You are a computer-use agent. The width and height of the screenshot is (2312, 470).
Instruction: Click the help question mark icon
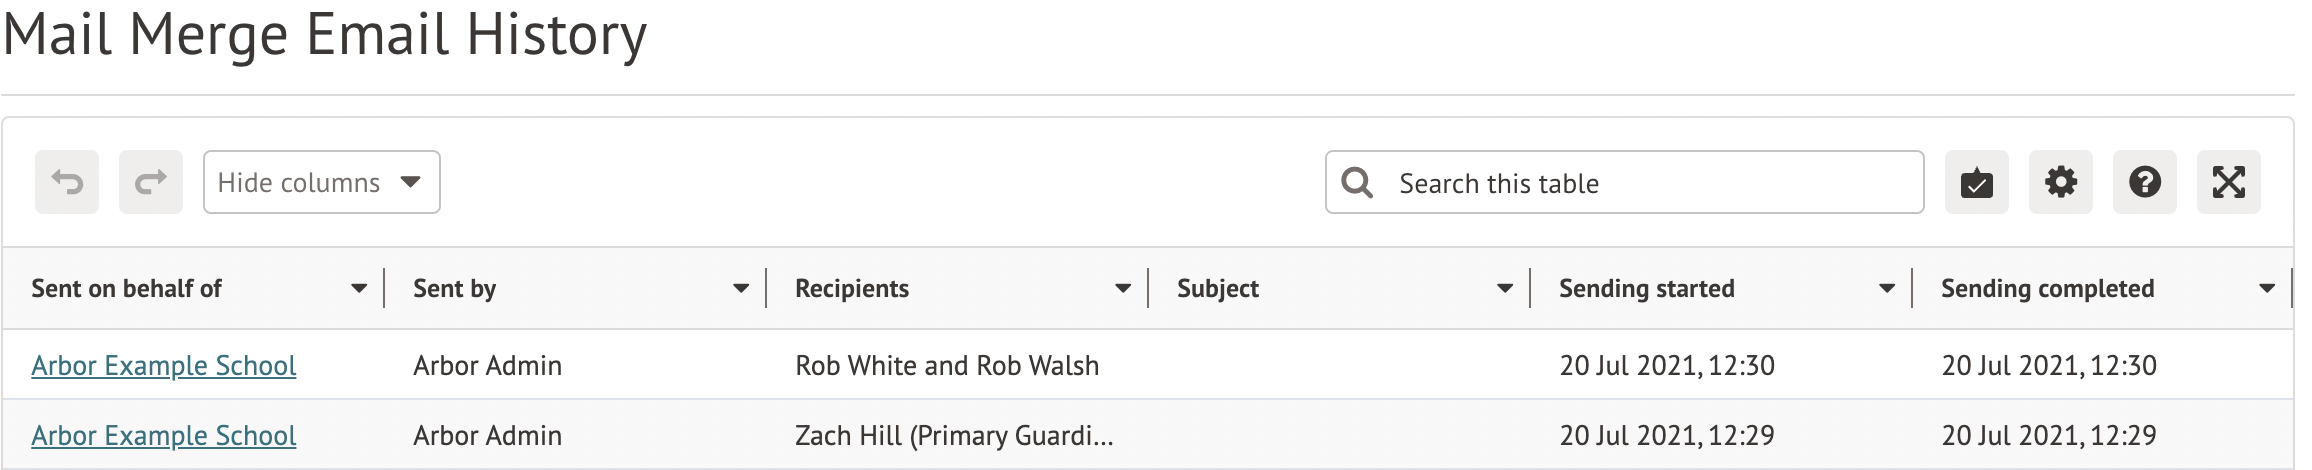[x=2144, y=182]
